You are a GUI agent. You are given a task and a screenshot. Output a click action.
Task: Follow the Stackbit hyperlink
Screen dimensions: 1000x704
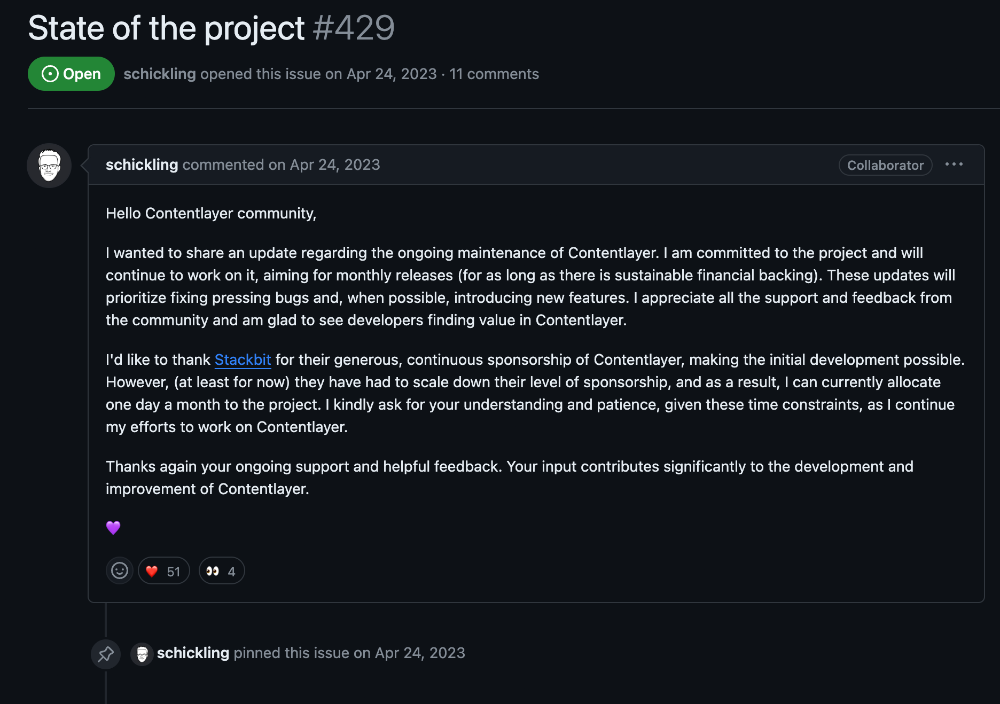(x=243, y=360)
